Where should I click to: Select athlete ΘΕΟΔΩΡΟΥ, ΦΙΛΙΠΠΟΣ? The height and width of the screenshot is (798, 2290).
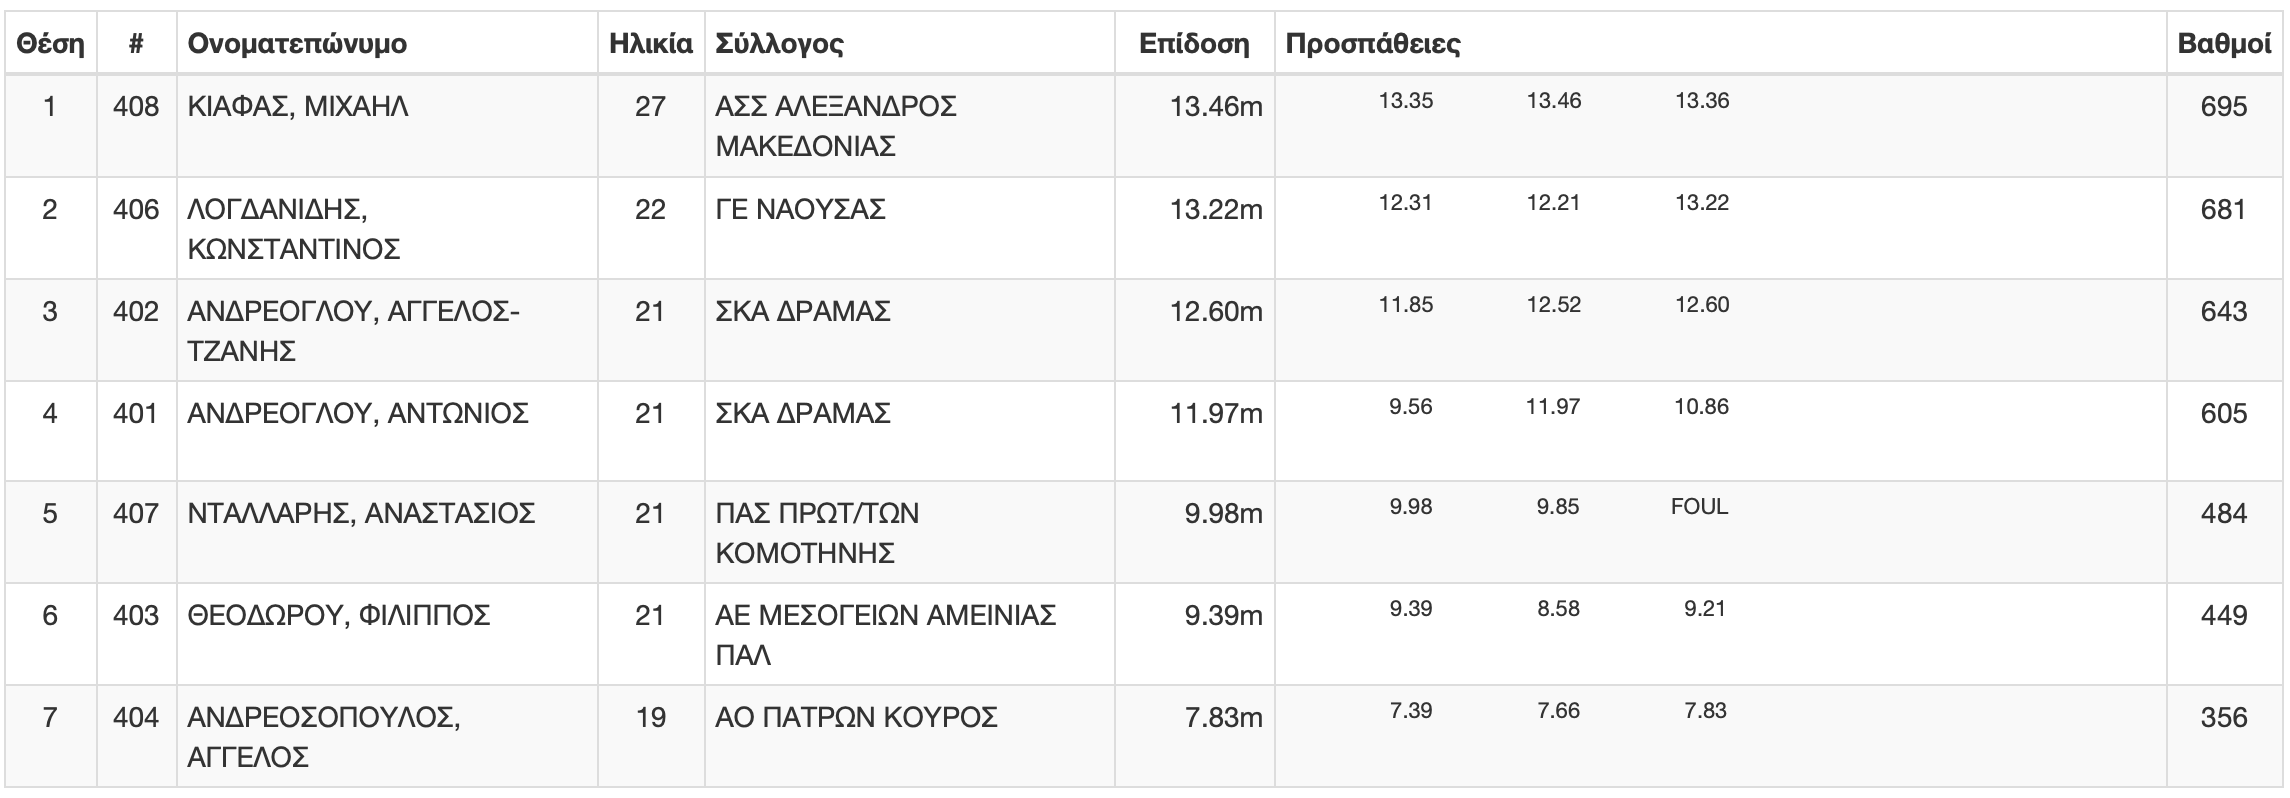(339, 615)
